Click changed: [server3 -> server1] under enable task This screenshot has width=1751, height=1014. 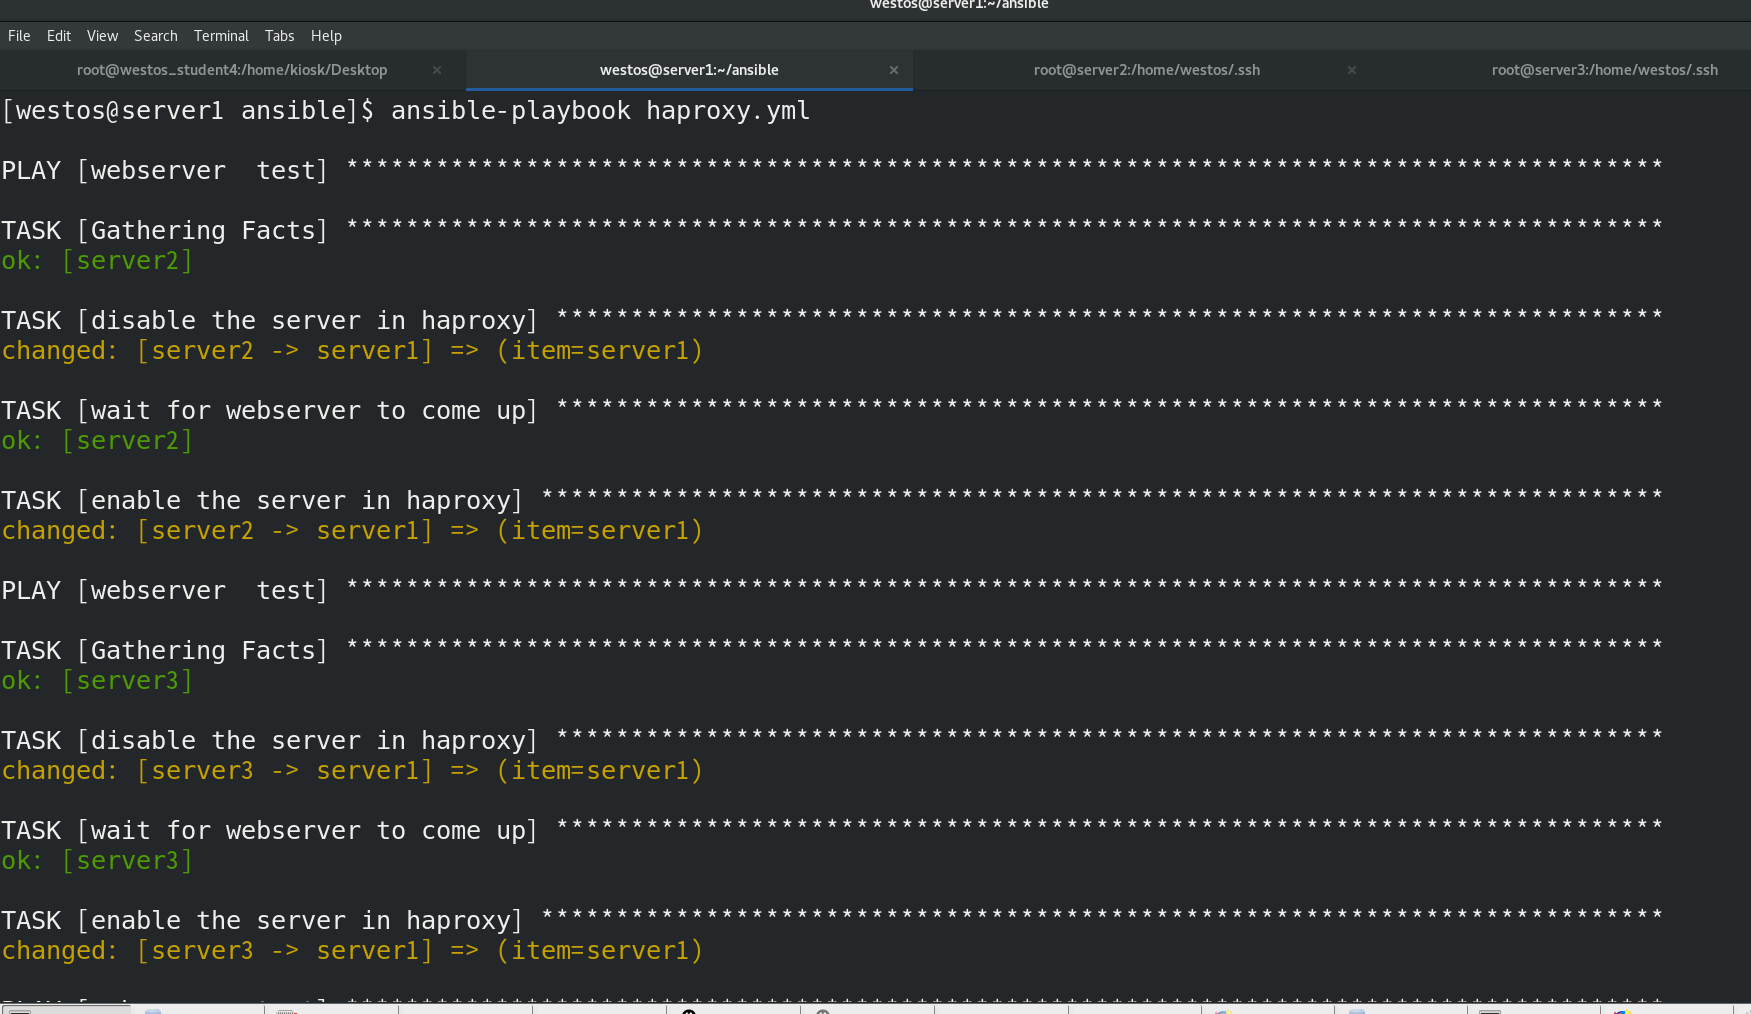point(352,950)
